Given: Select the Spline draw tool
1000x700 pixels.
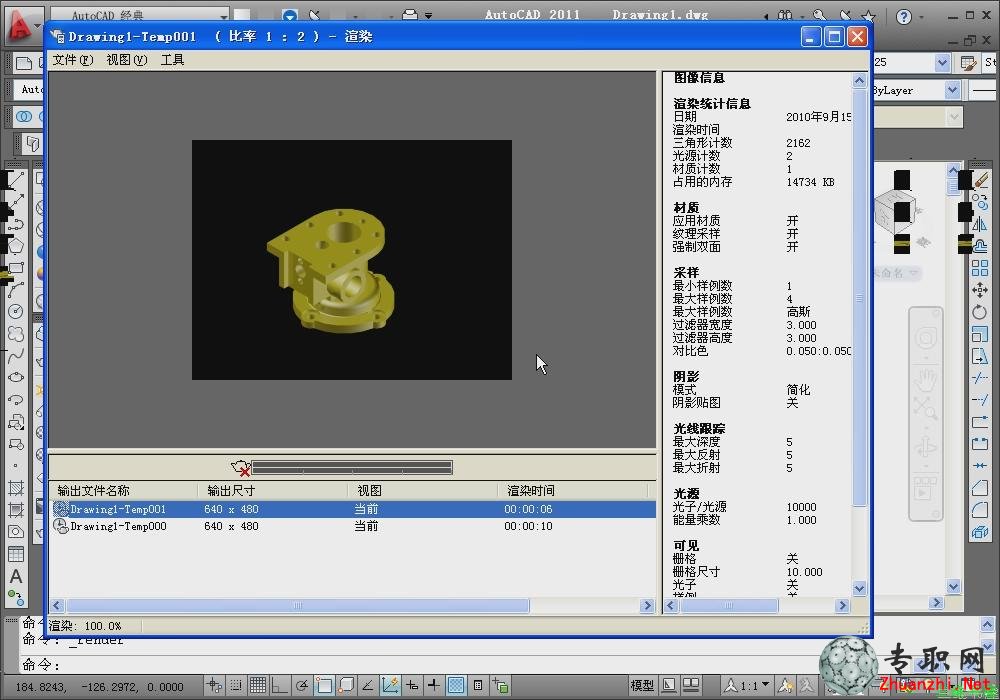Looking at the screenshot, I should click(15, 355).
